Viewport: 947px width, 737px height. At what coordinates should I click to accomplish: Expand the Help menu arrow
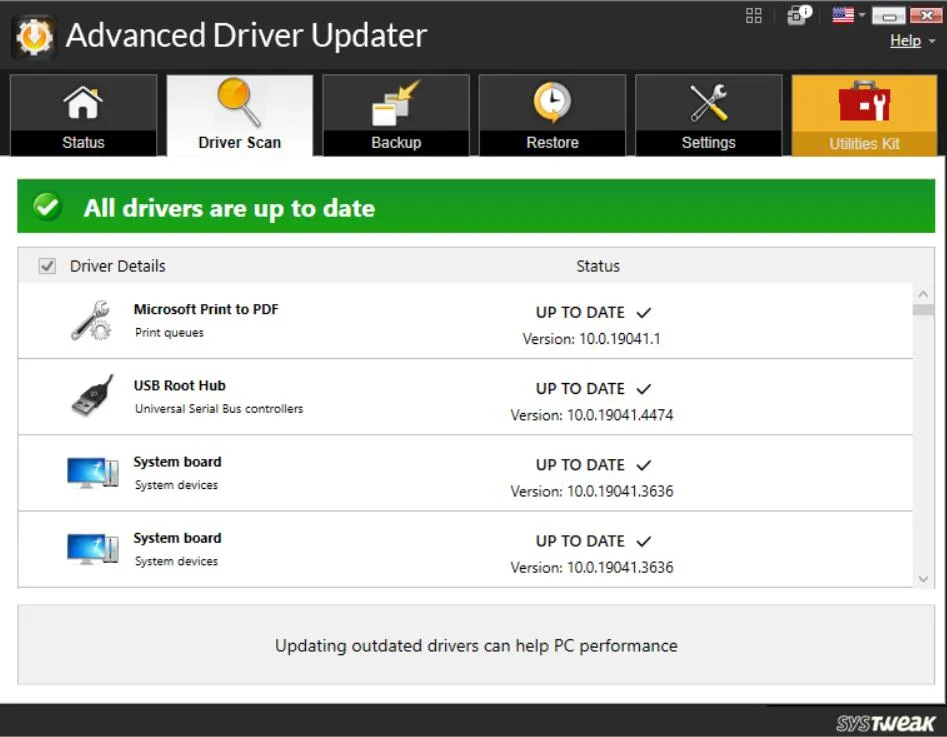[929, 42]
